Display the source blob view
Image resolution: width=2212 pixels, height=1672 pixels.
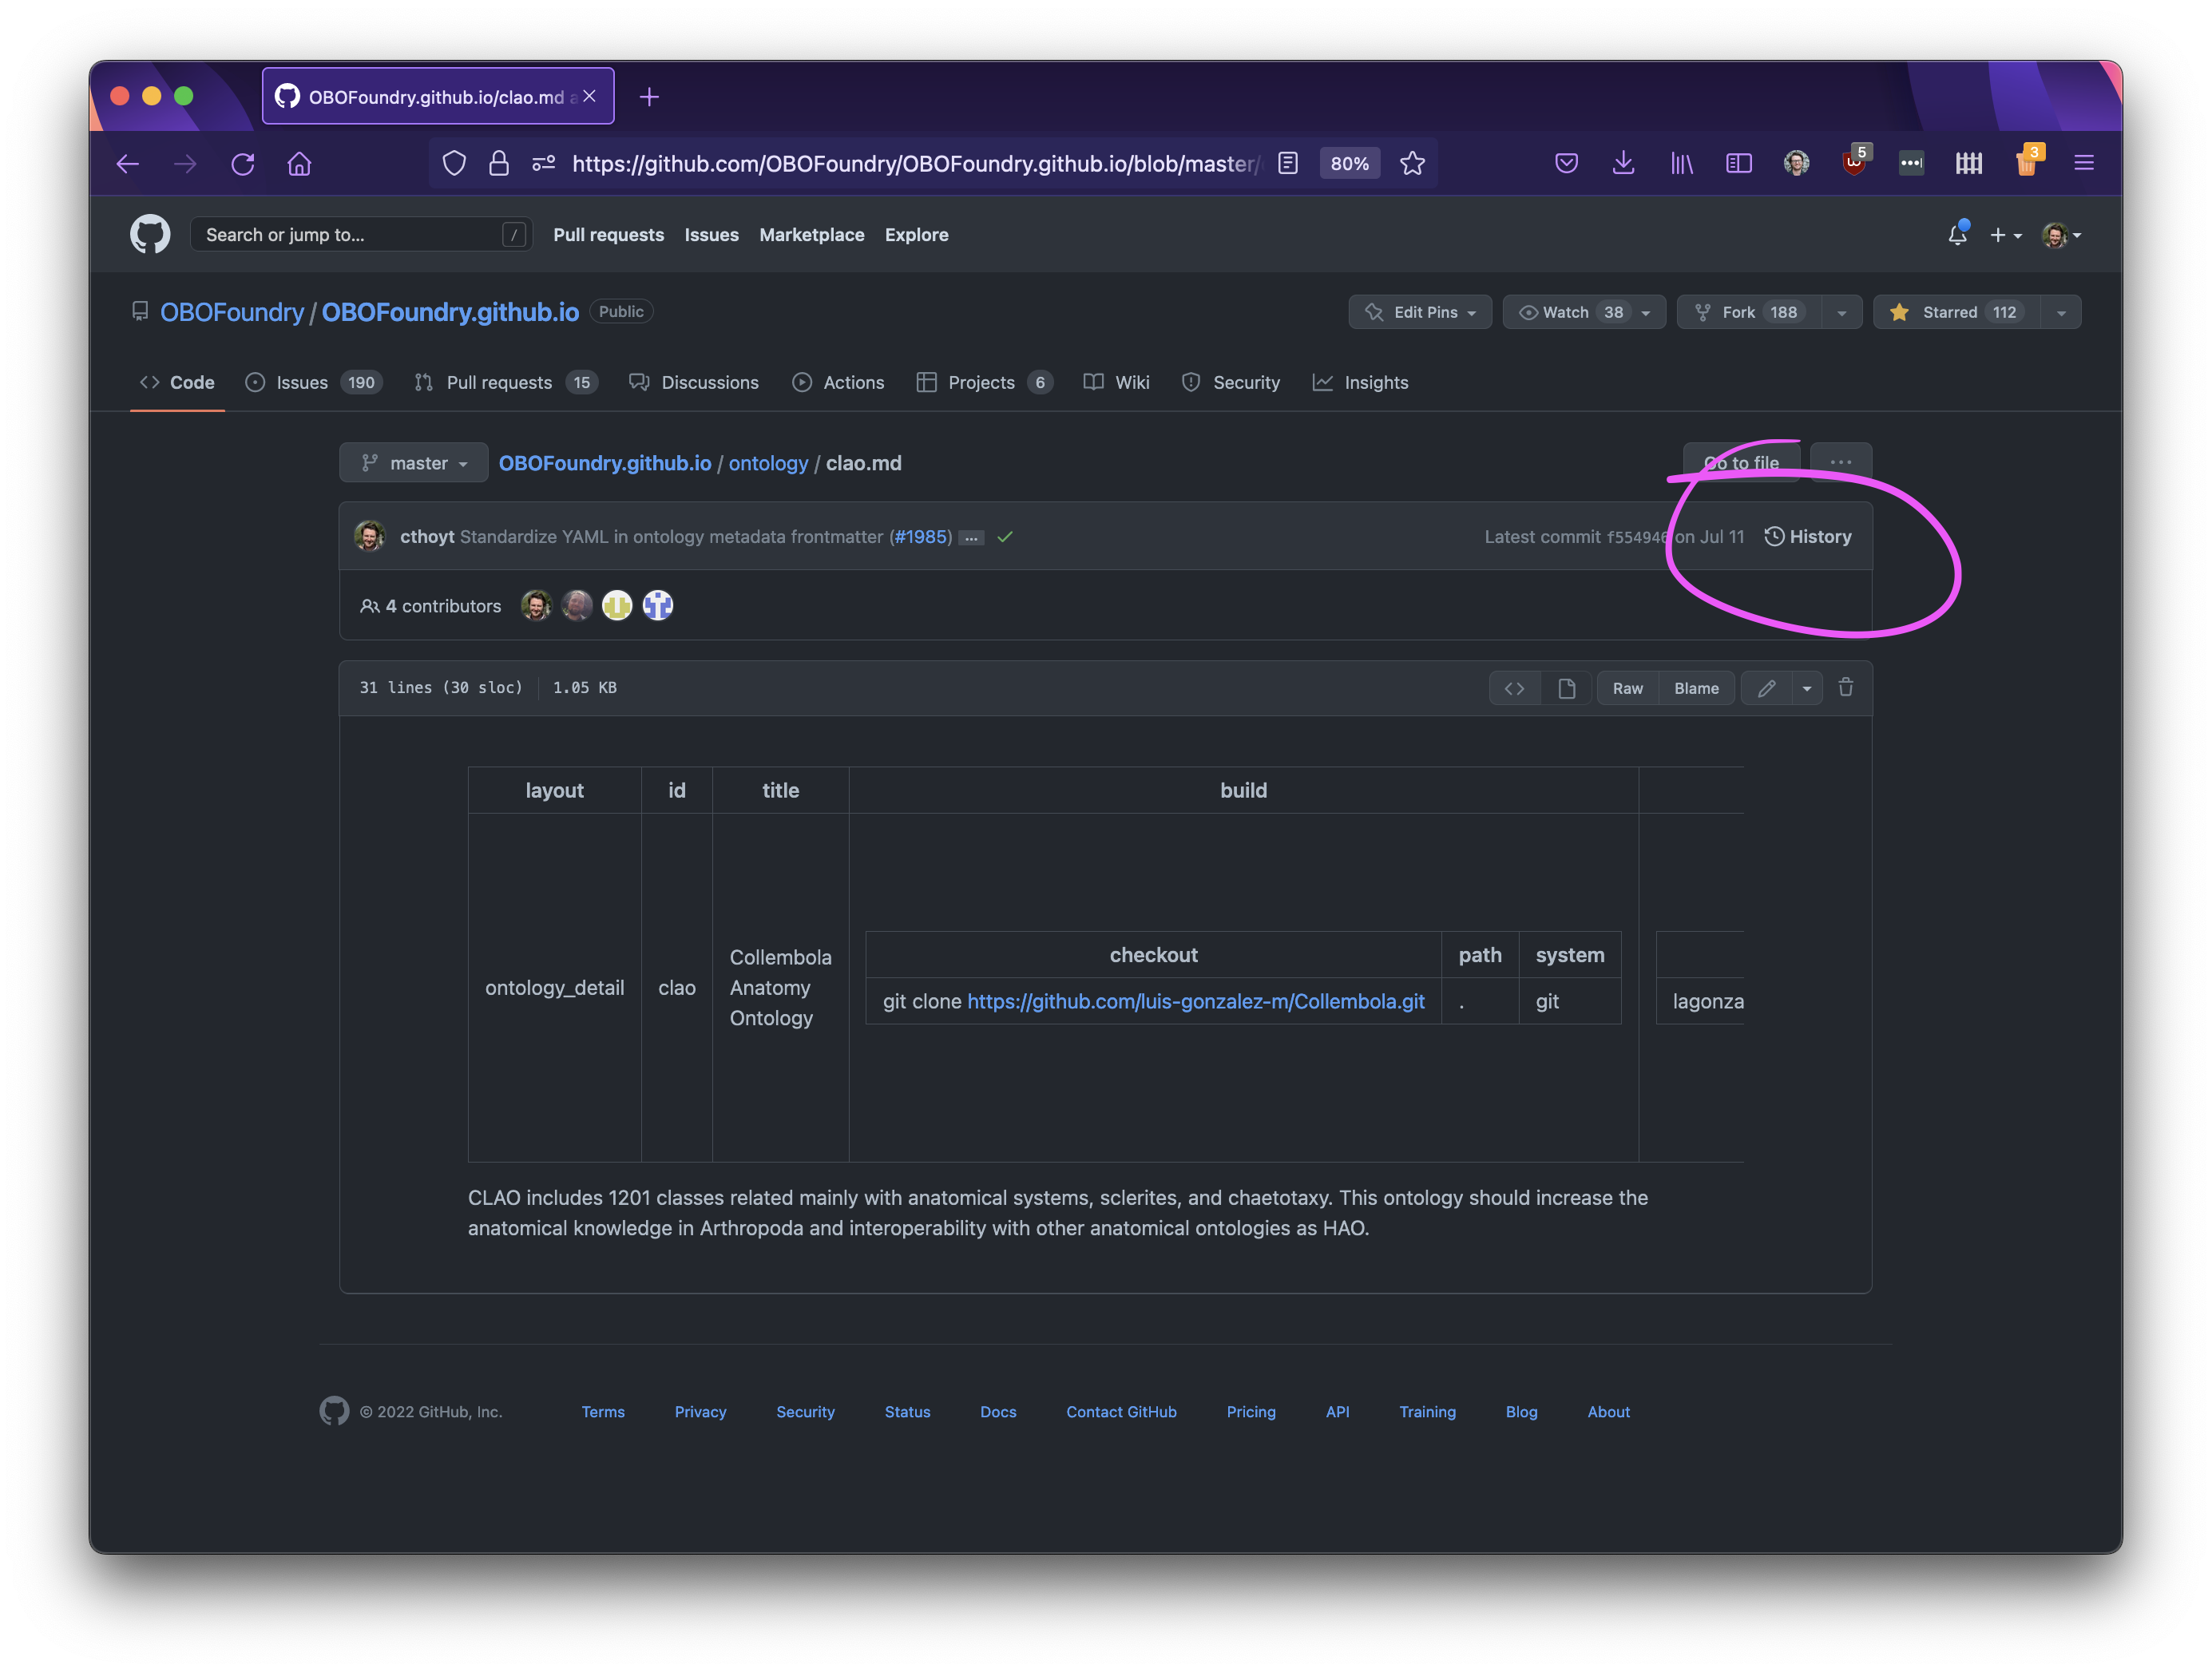[x=1514, y=688]
